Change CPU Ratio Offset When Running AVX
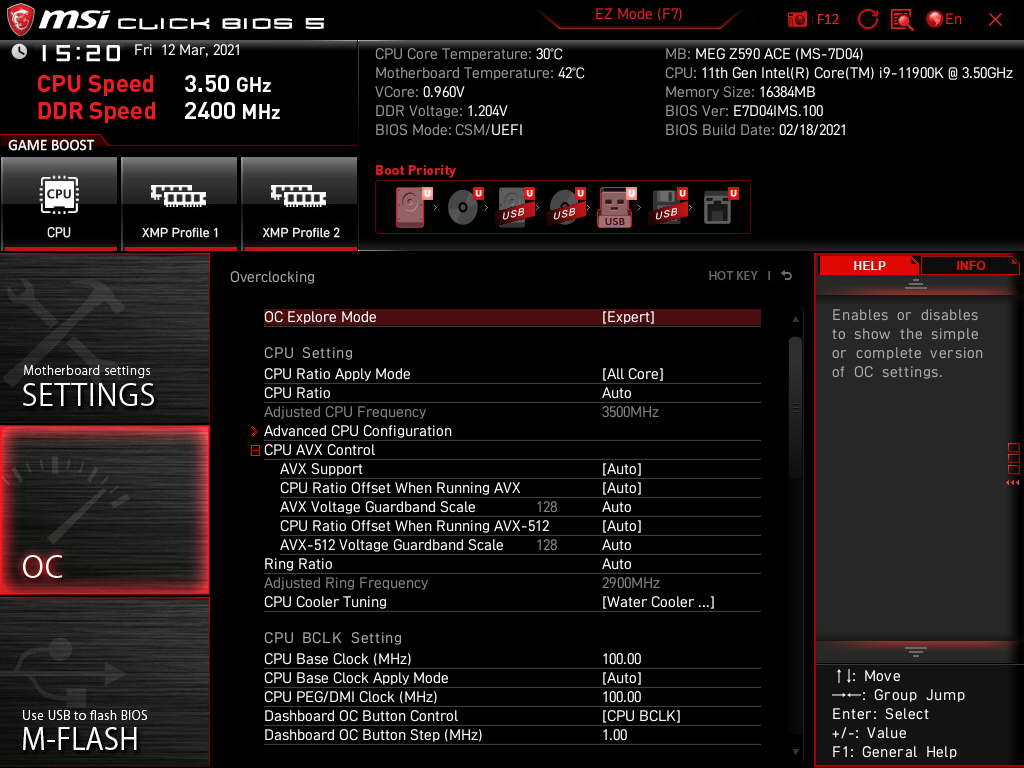This screenshot has height=768, width=1024. point(520,488)
